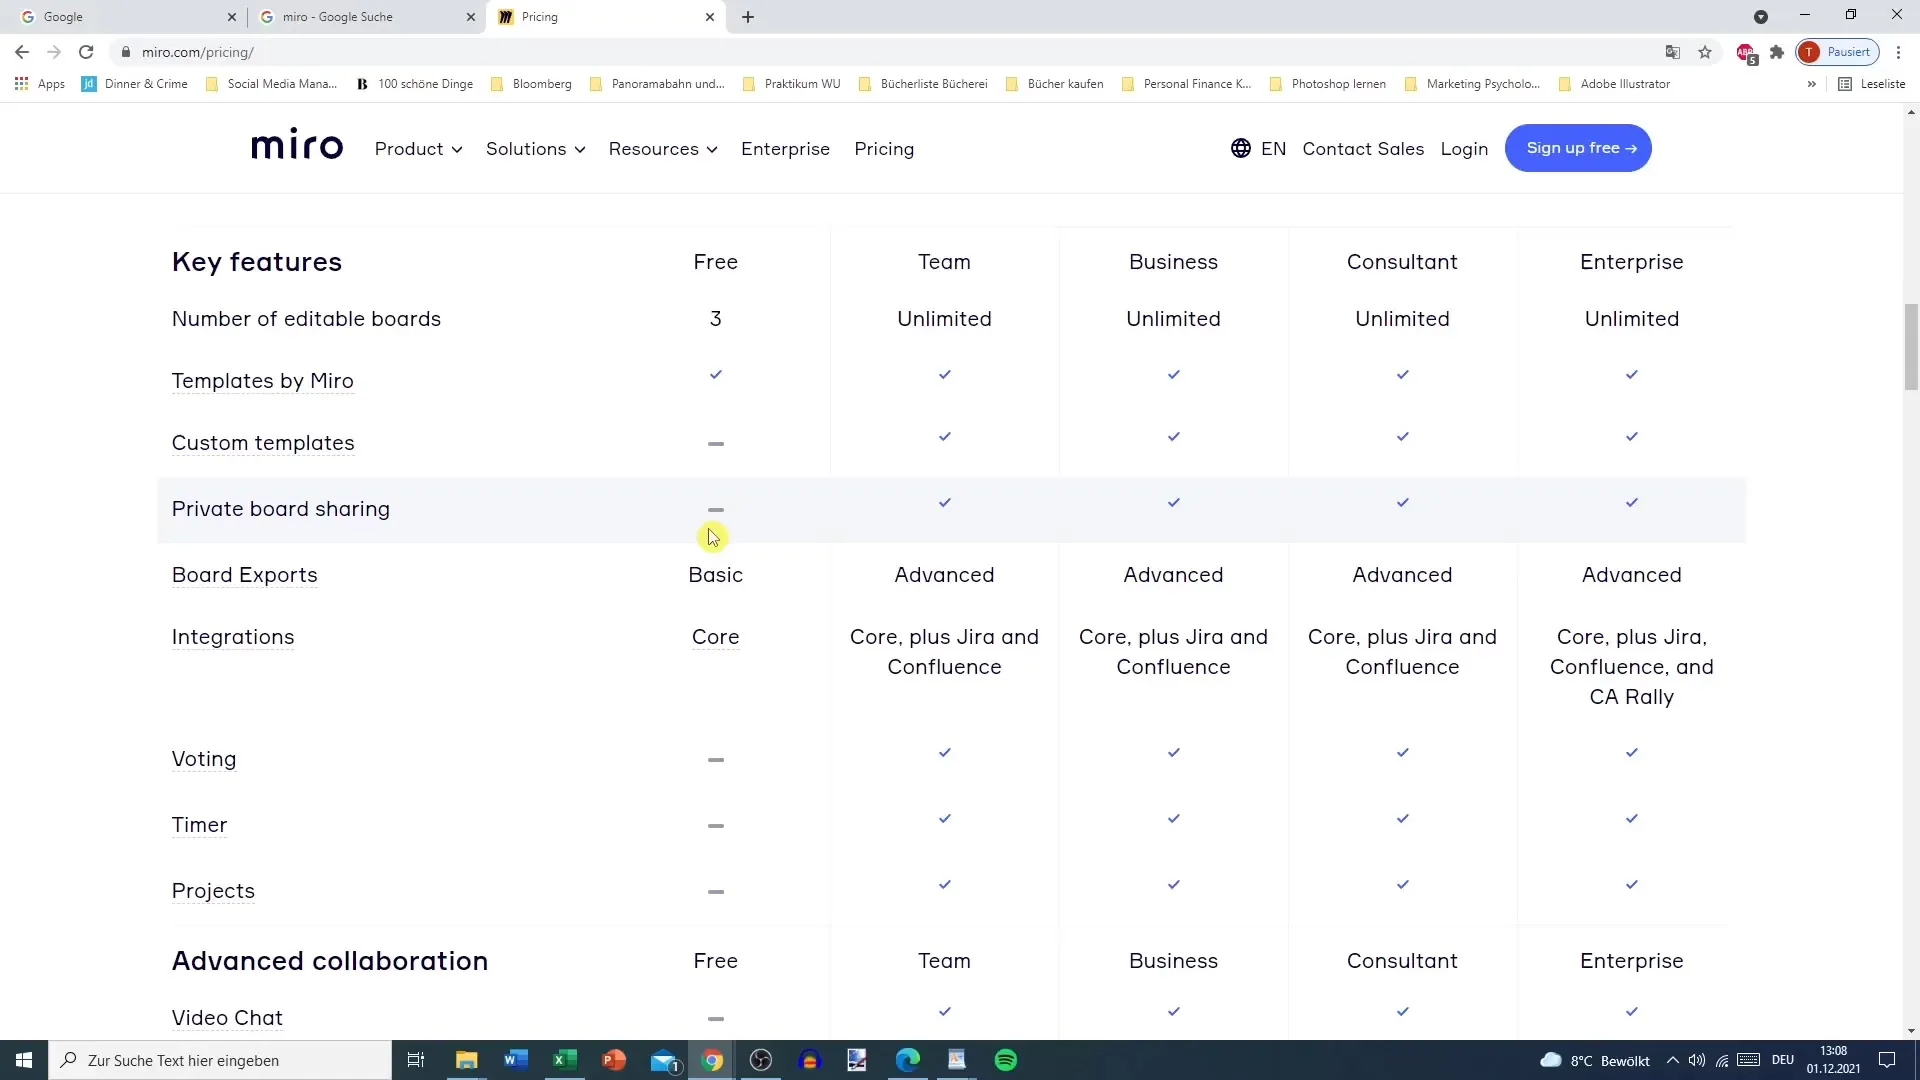Click the Core integrations link in Free column
Viewport: 1920px width, 1080px height.
click(x=716, y=637)
